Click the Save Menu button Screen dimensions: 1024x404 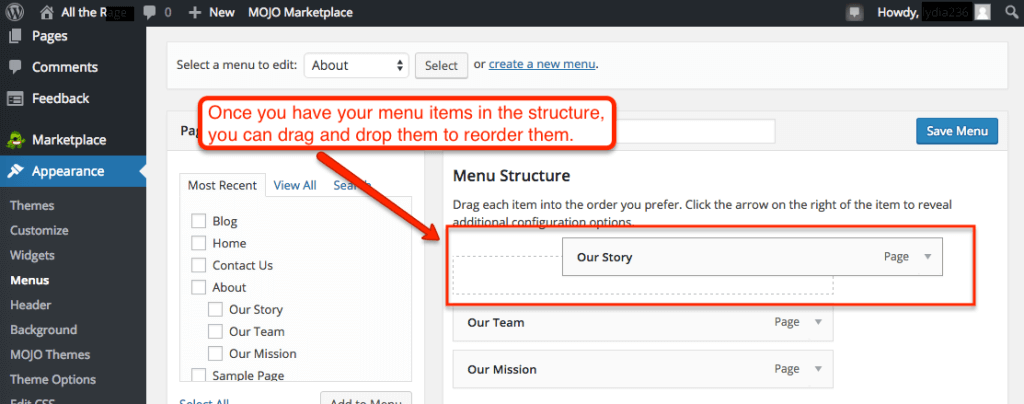[957, 131]
